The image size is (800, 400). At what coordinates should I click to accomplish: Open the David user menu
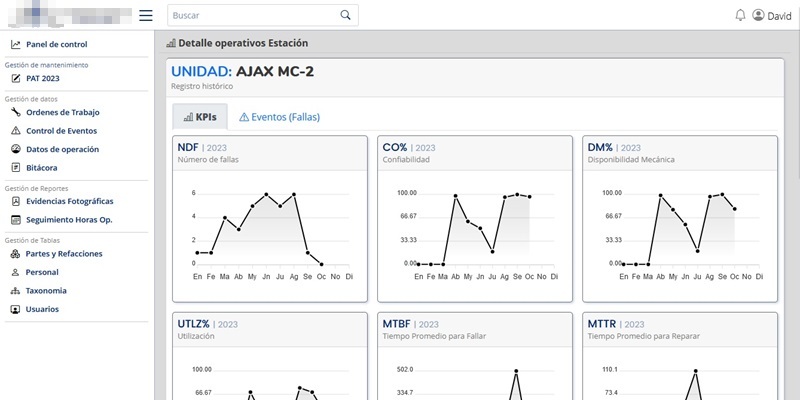[771, 15]
